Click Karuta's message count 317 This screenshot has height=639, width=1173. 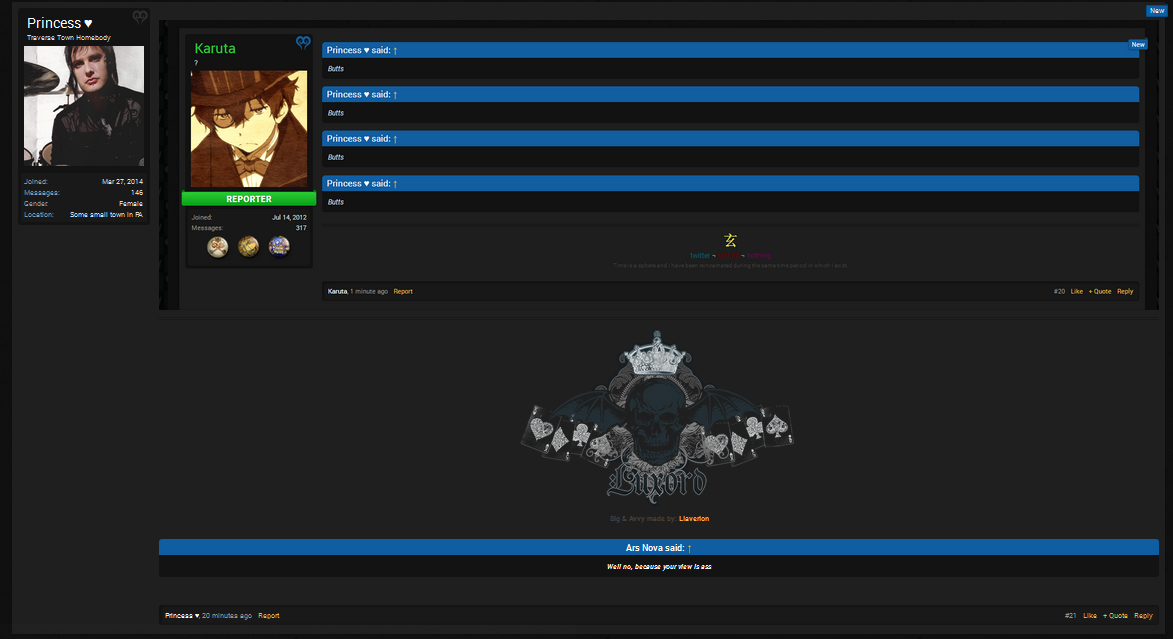301,227
